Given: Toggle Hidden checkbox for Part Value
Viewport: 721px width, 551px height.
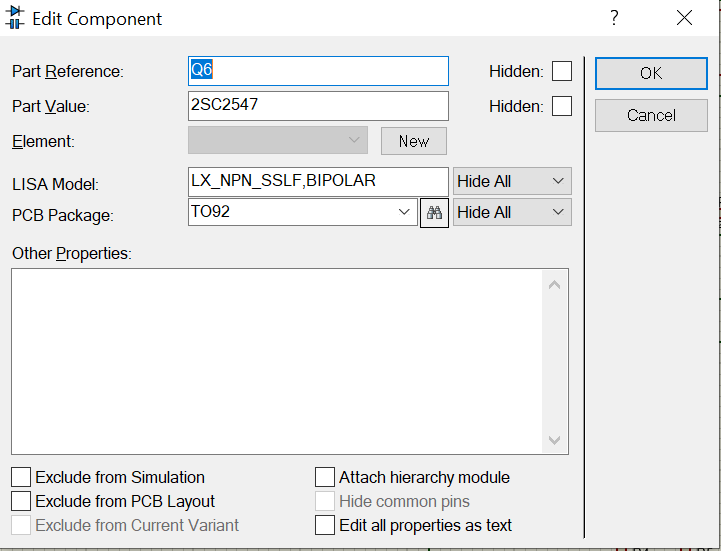Looking at the screenshot, I should [x=562, y=106].
